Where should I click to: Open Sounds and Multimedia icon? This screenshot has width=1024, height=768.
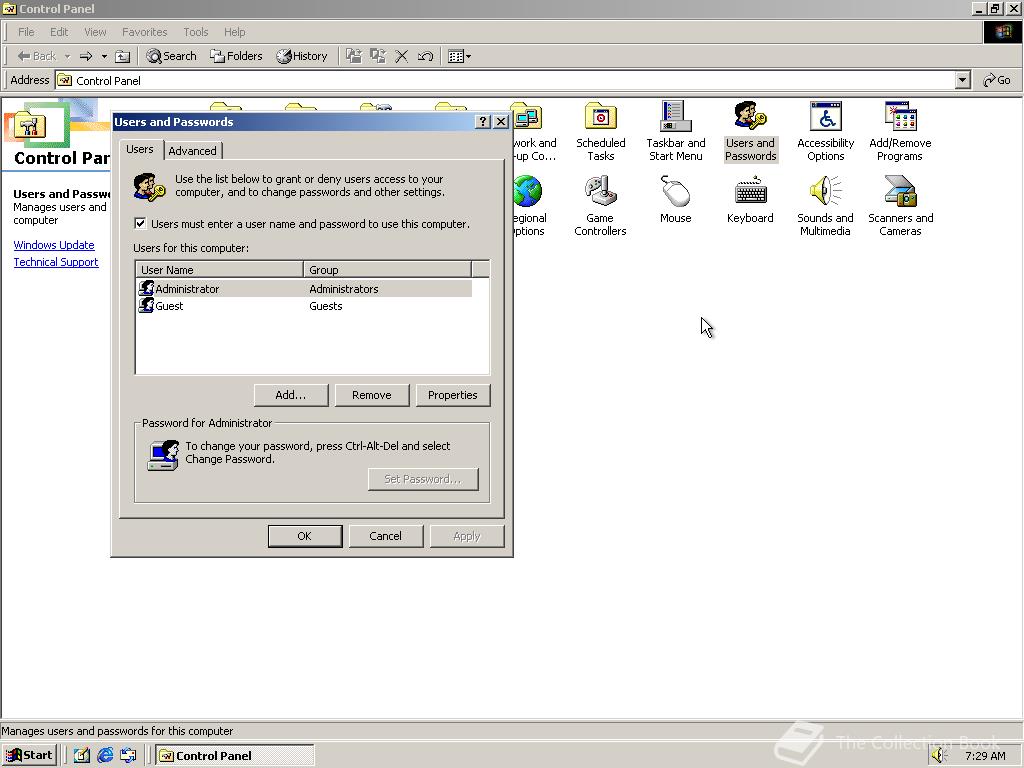coord(825,206)
